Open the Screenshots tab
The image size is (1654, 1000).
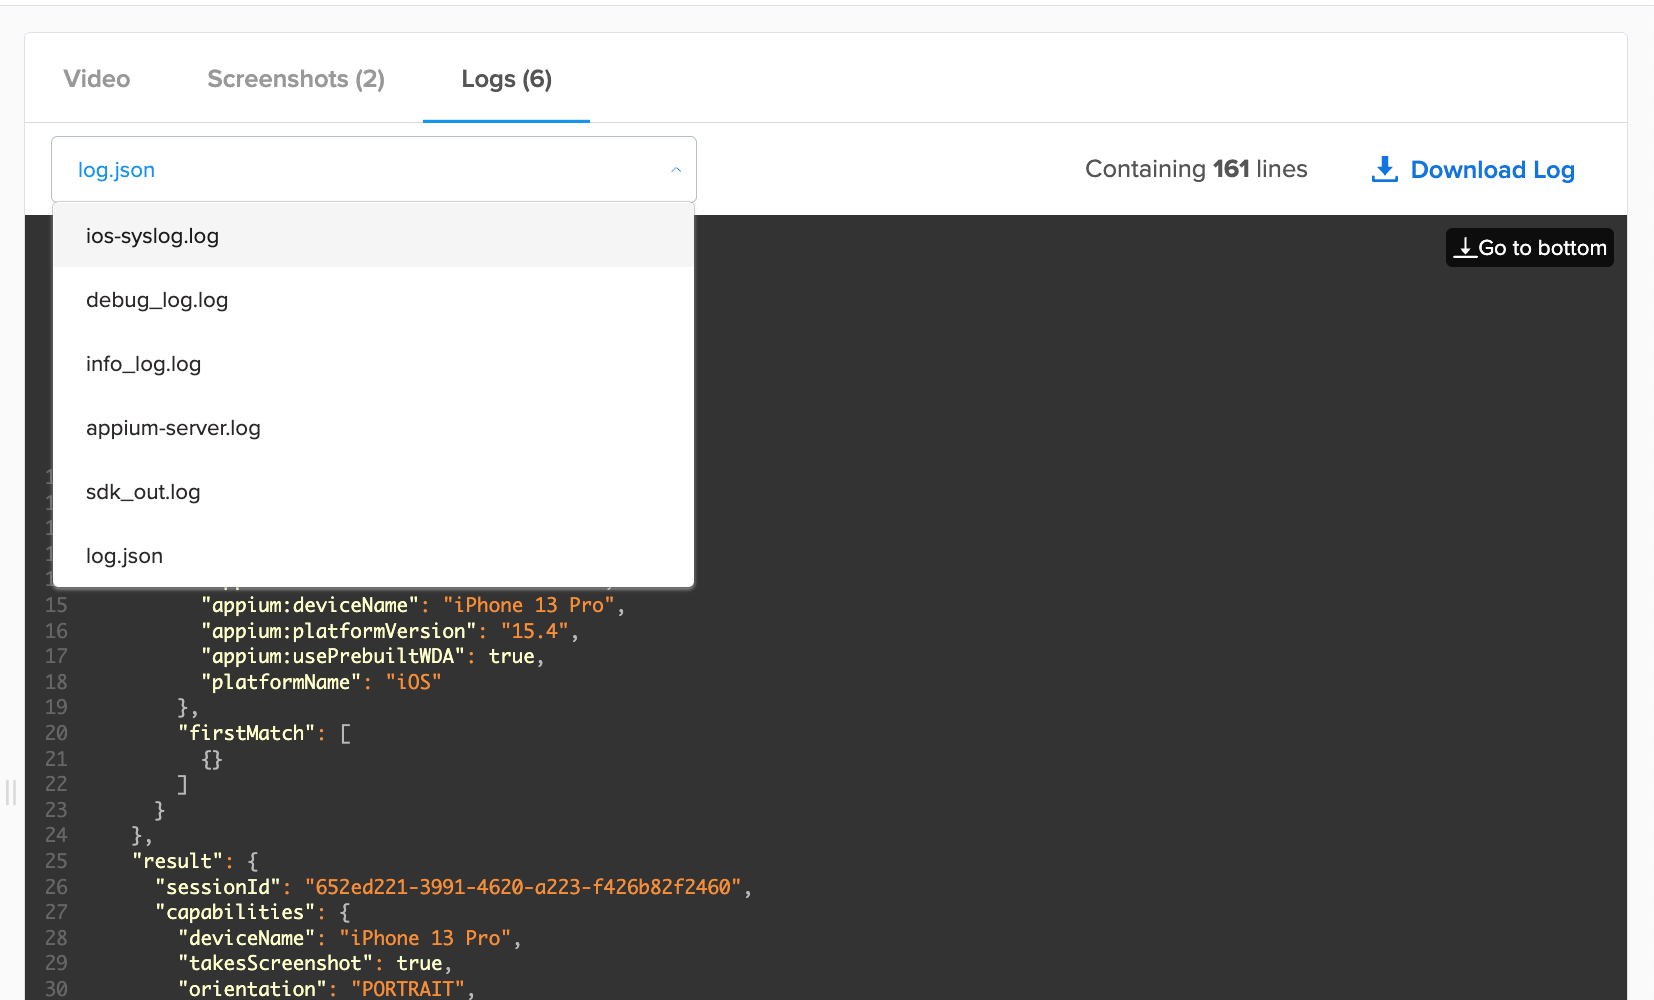pos(296,79)
